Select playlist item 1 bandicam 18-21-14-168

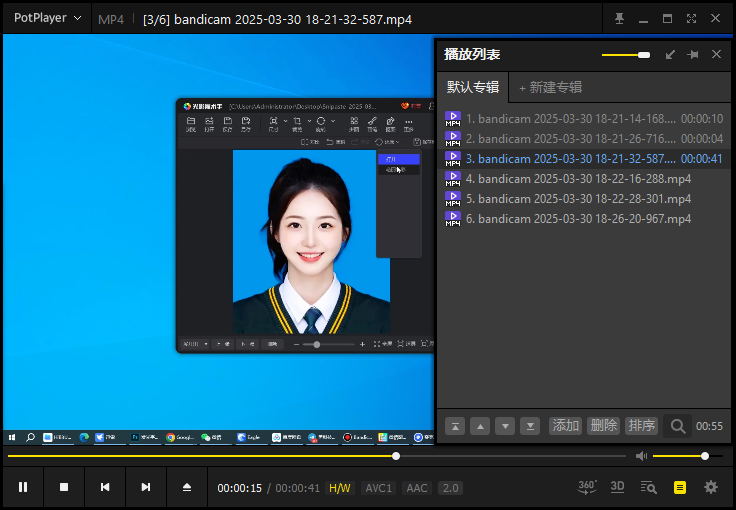(x=584, y=119)
